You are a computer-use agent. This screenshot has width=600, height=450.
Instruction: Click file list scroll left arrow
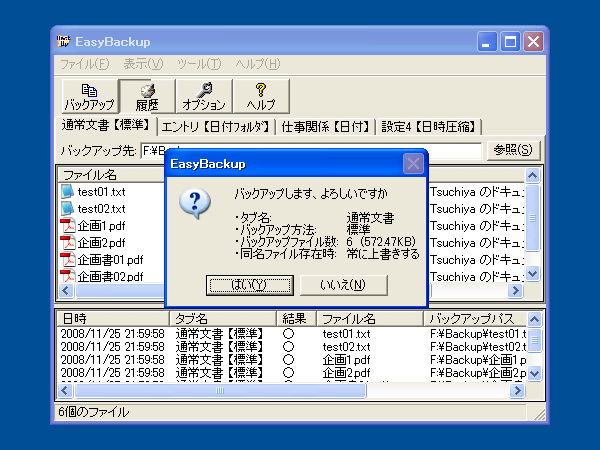click(66, 291)
